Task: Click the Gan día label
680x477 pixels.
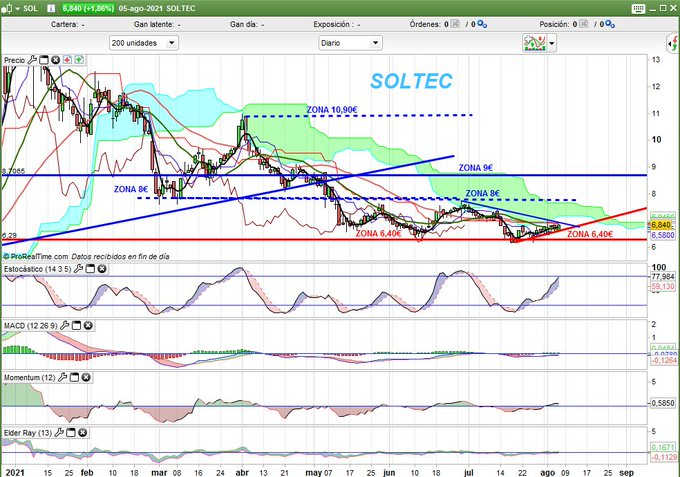Action: point(243,25)
